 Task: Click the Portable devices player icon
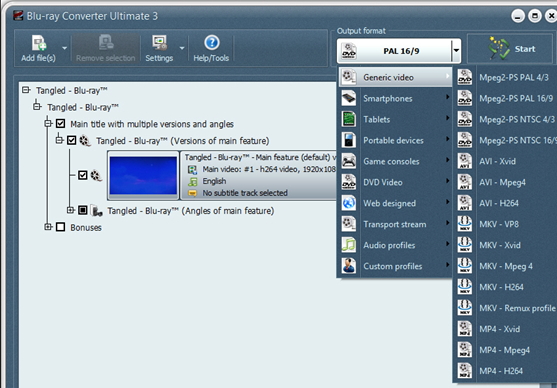click(349, 140)
